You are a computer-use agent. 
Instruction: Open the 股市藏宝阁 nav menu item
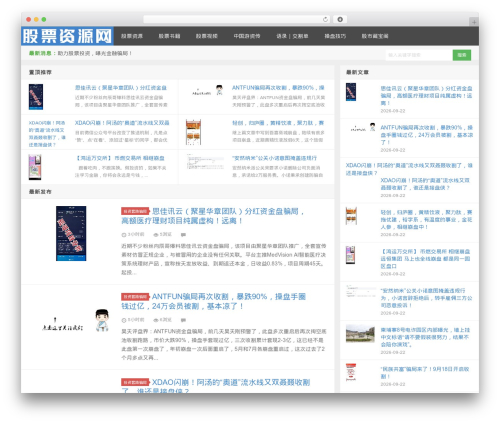375,36
